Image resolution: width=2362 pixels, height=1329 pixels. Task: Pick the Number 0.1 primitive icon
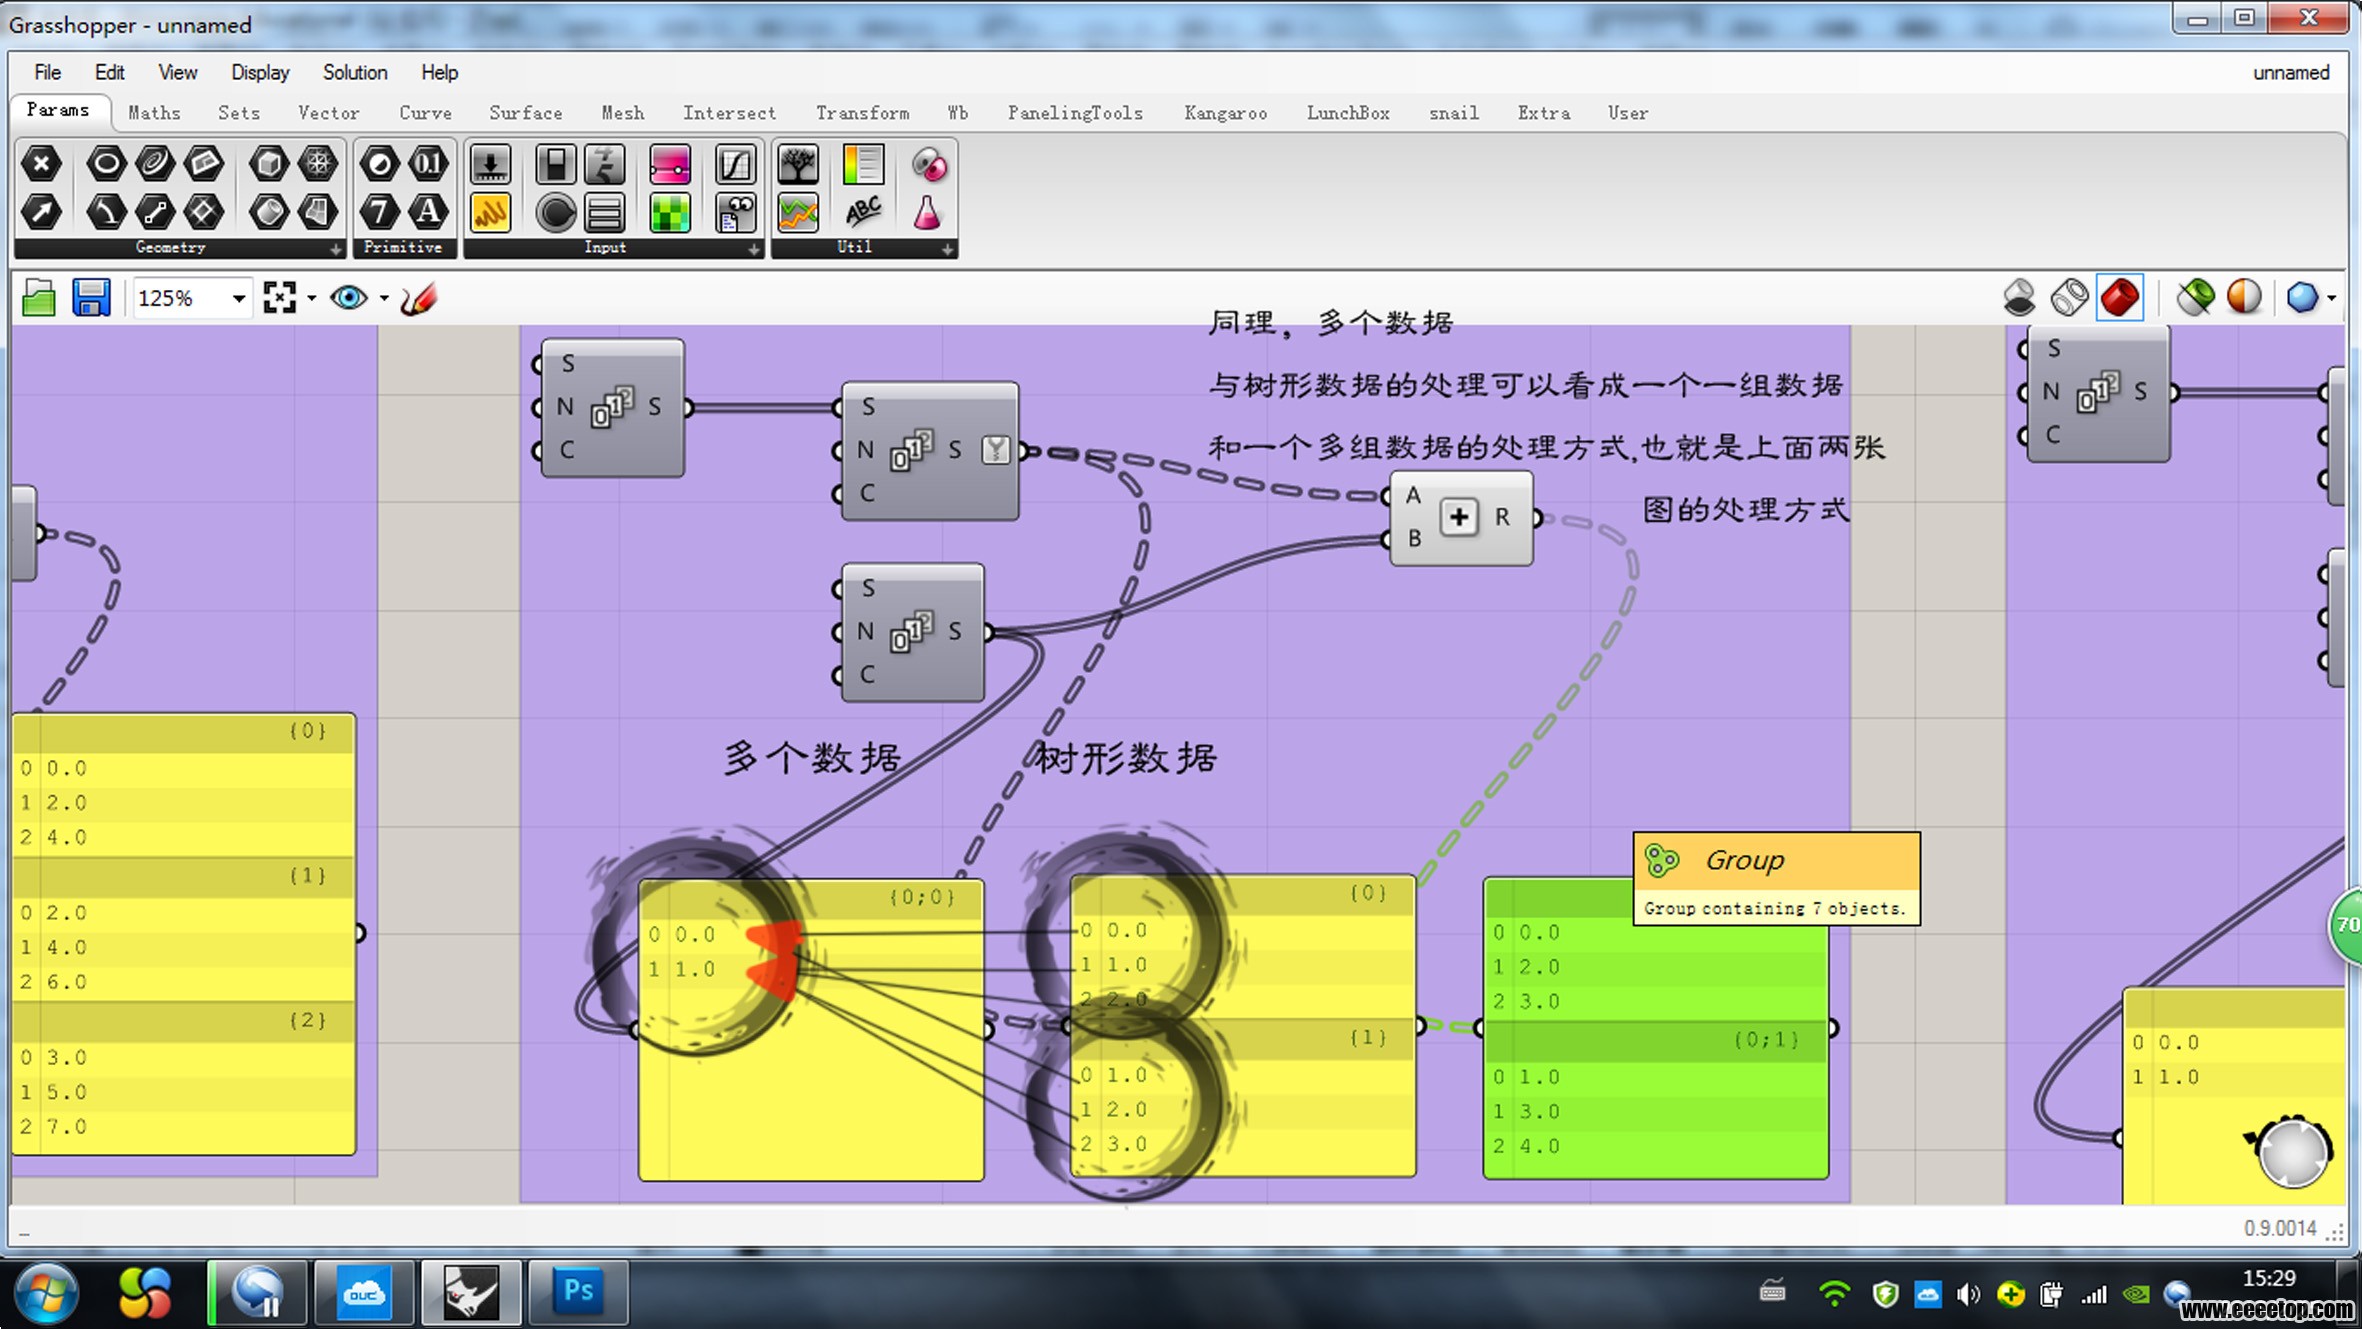(428, 164)
